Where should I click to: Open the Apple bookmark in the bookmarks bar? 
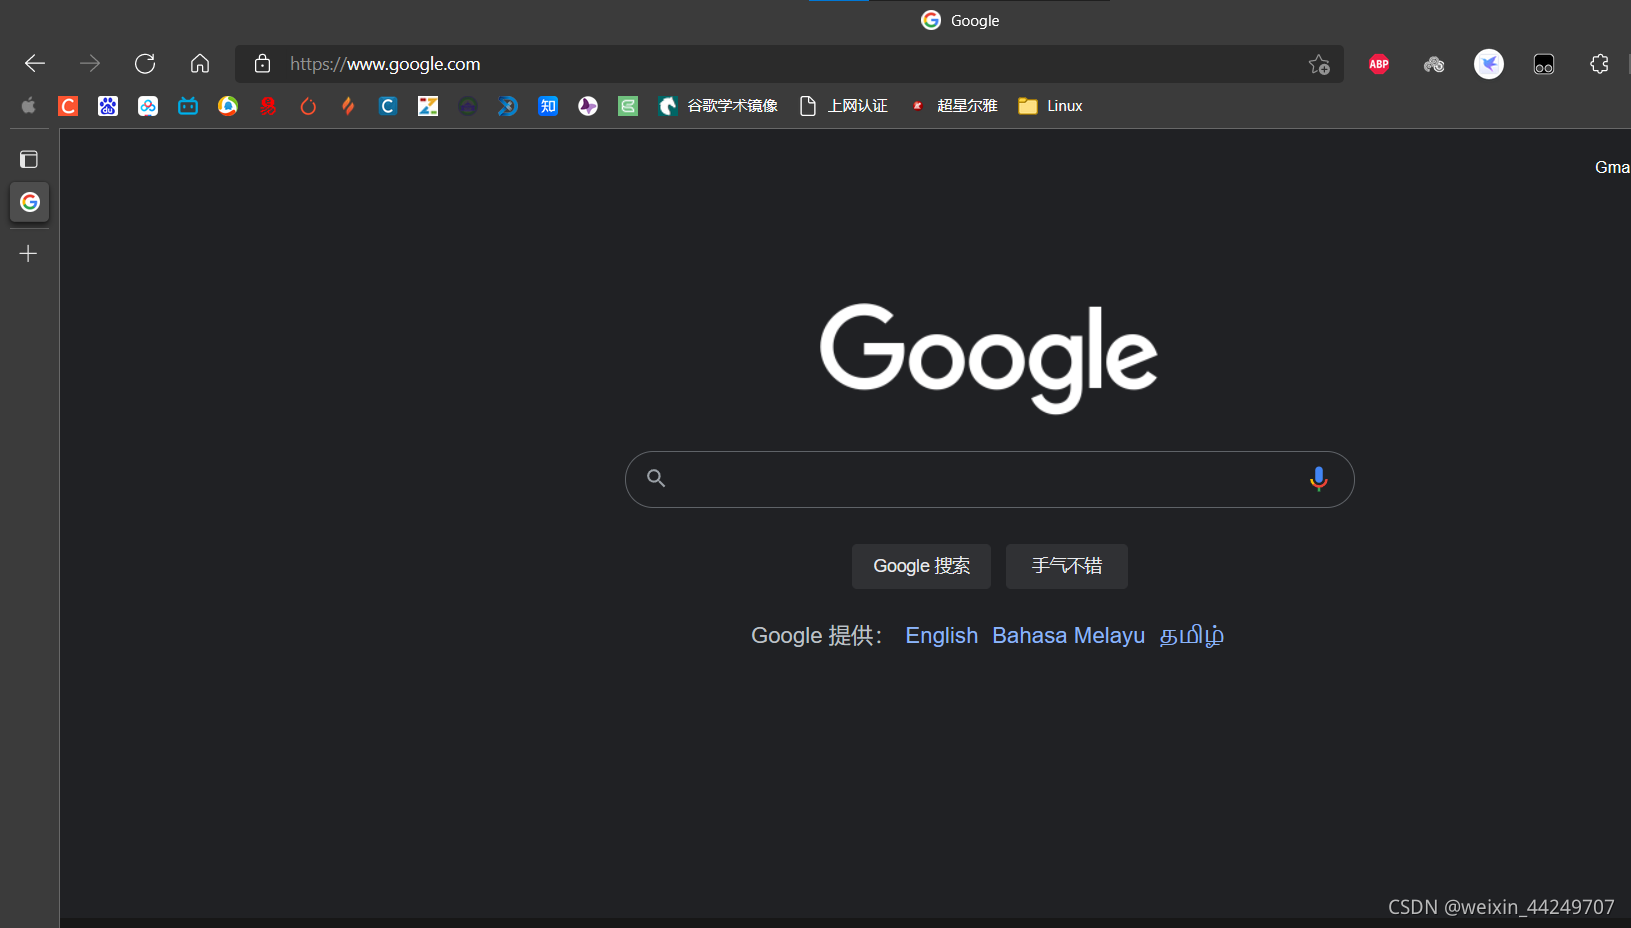pyautogui.click(x=28, y=106)
